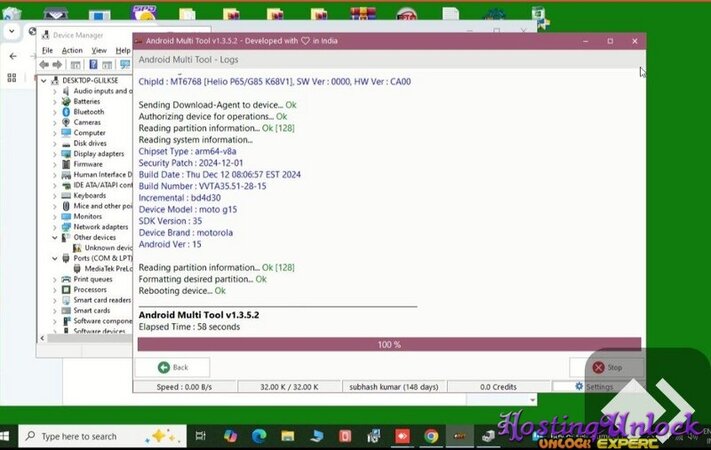Screen dimensions: 711x450
Task: Click Device Manager back arrow toolbar icon
Action: [x=44, y=65]
